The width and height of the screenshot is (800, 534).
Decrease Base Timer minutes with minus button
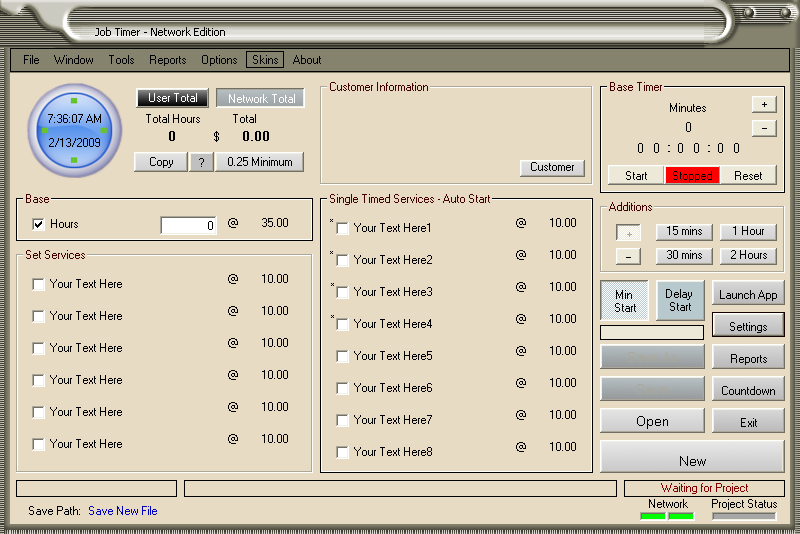click(x=764, y=128)
